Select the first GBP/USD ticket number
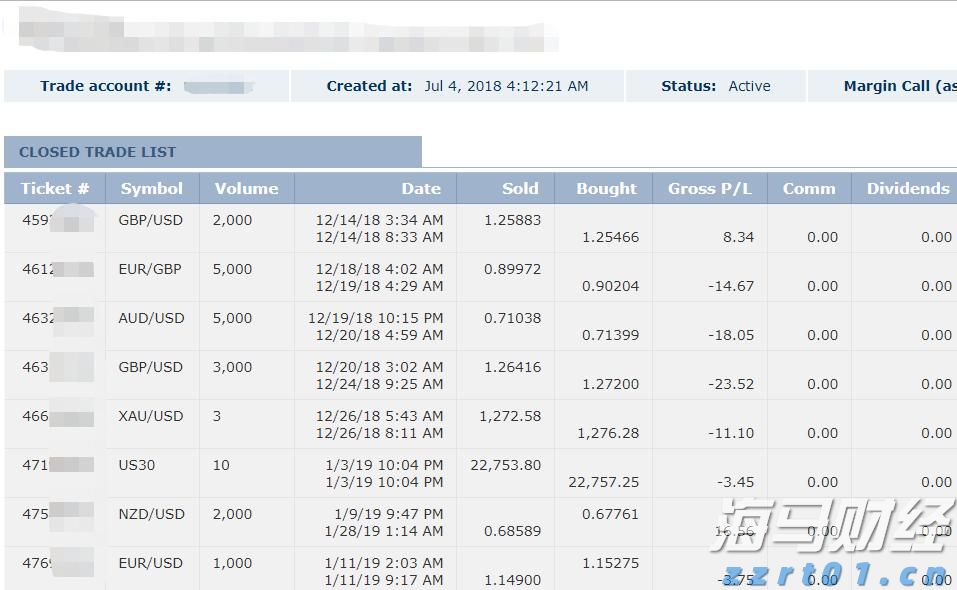The height and width of the screenshot is (590, 957). point(55,219)
